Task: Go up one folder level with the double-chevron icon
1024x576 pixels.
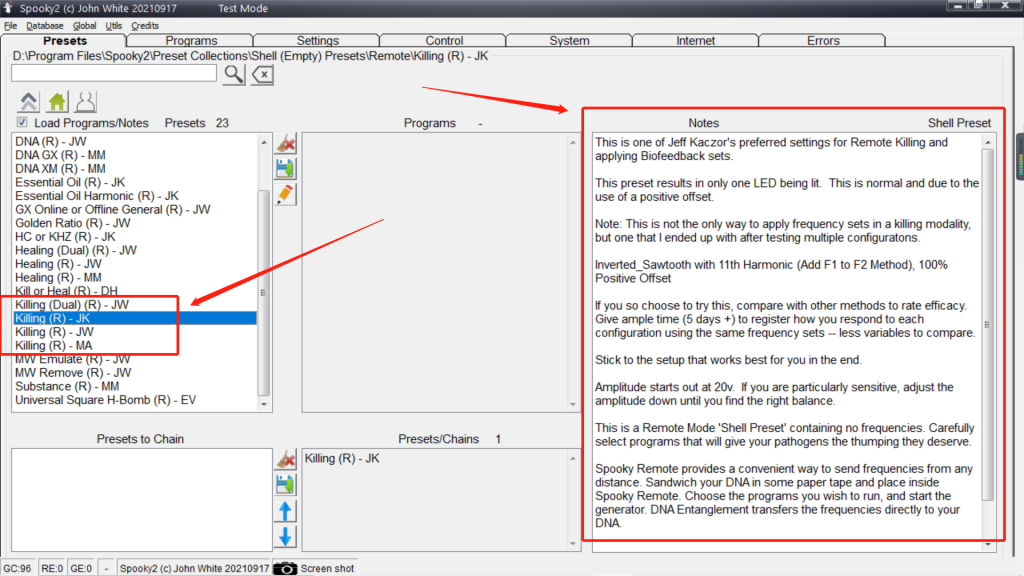Action: tap(29, 101)
